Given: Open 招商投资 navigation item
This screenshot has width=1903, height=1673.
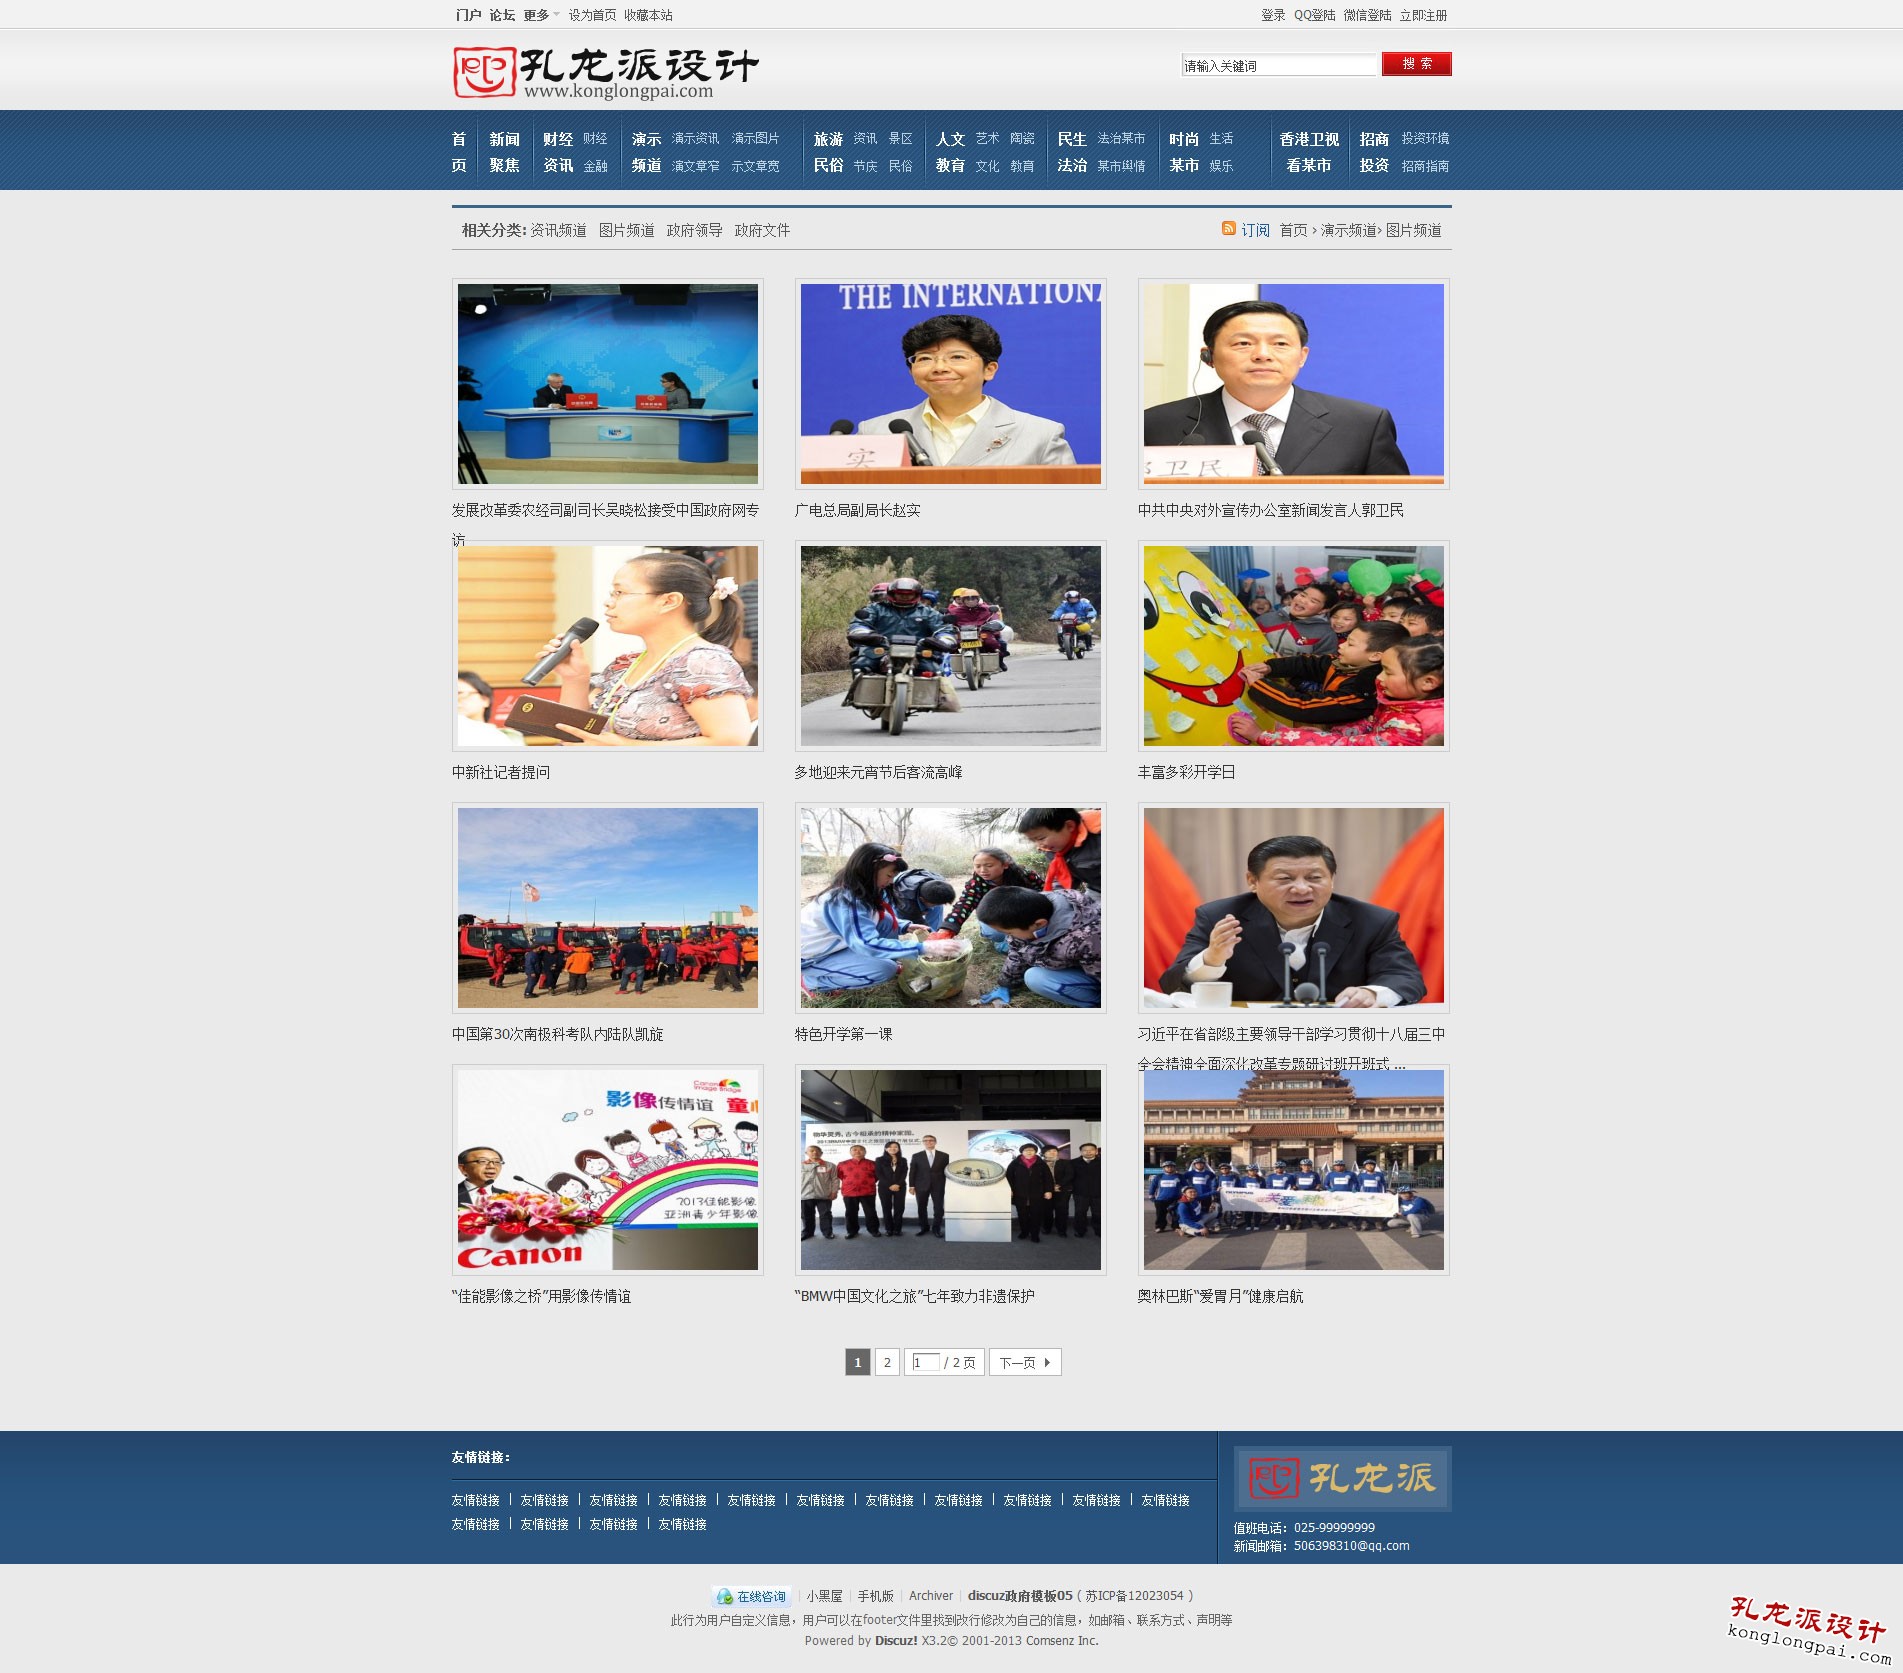Looking at the screenshot, I should tap(1374, 152).
